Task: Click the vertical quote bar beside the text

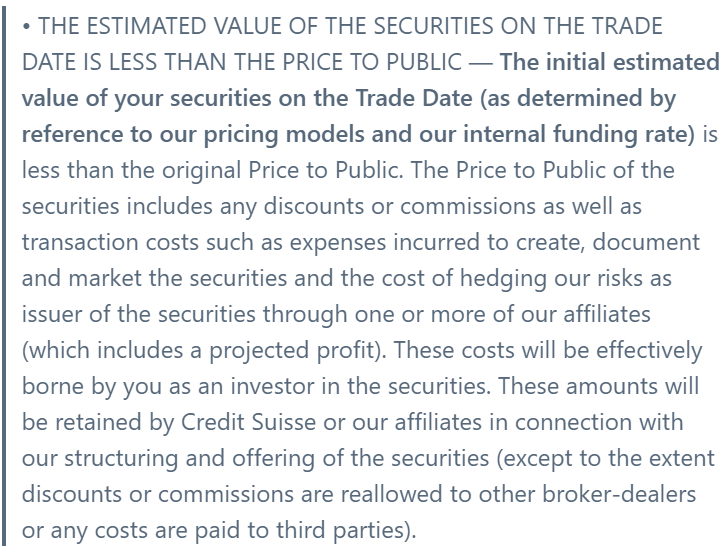Action: pos(4,274)
